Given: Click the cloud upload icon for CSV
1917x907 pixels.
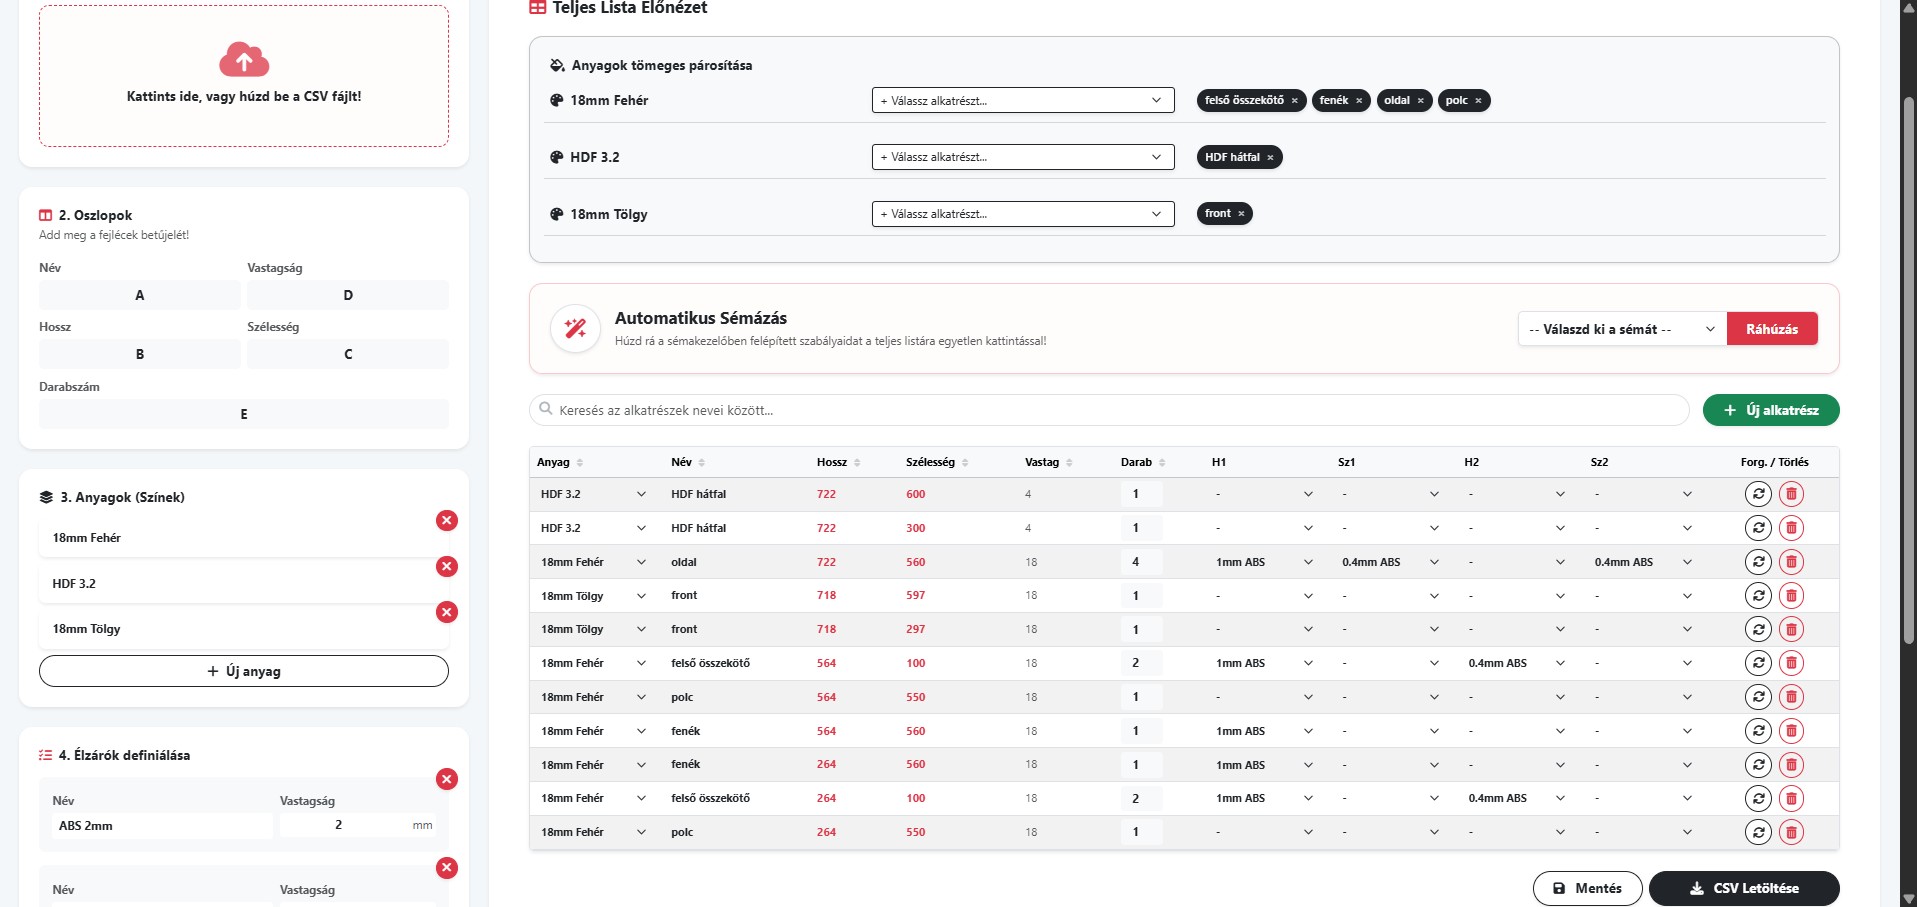Looking at the screenshot, I should point(244,60).
